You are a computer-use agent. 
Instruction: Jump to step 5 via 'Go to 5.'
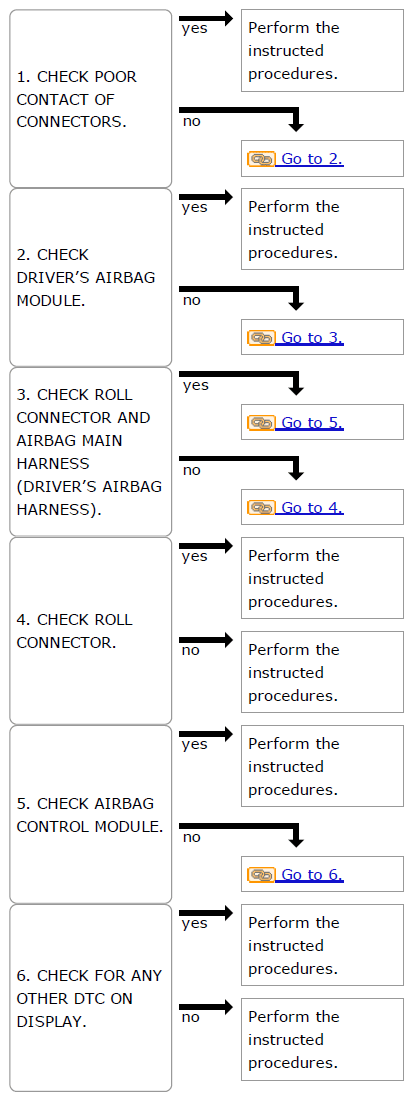pyautogui.click(x=310, y=423)
